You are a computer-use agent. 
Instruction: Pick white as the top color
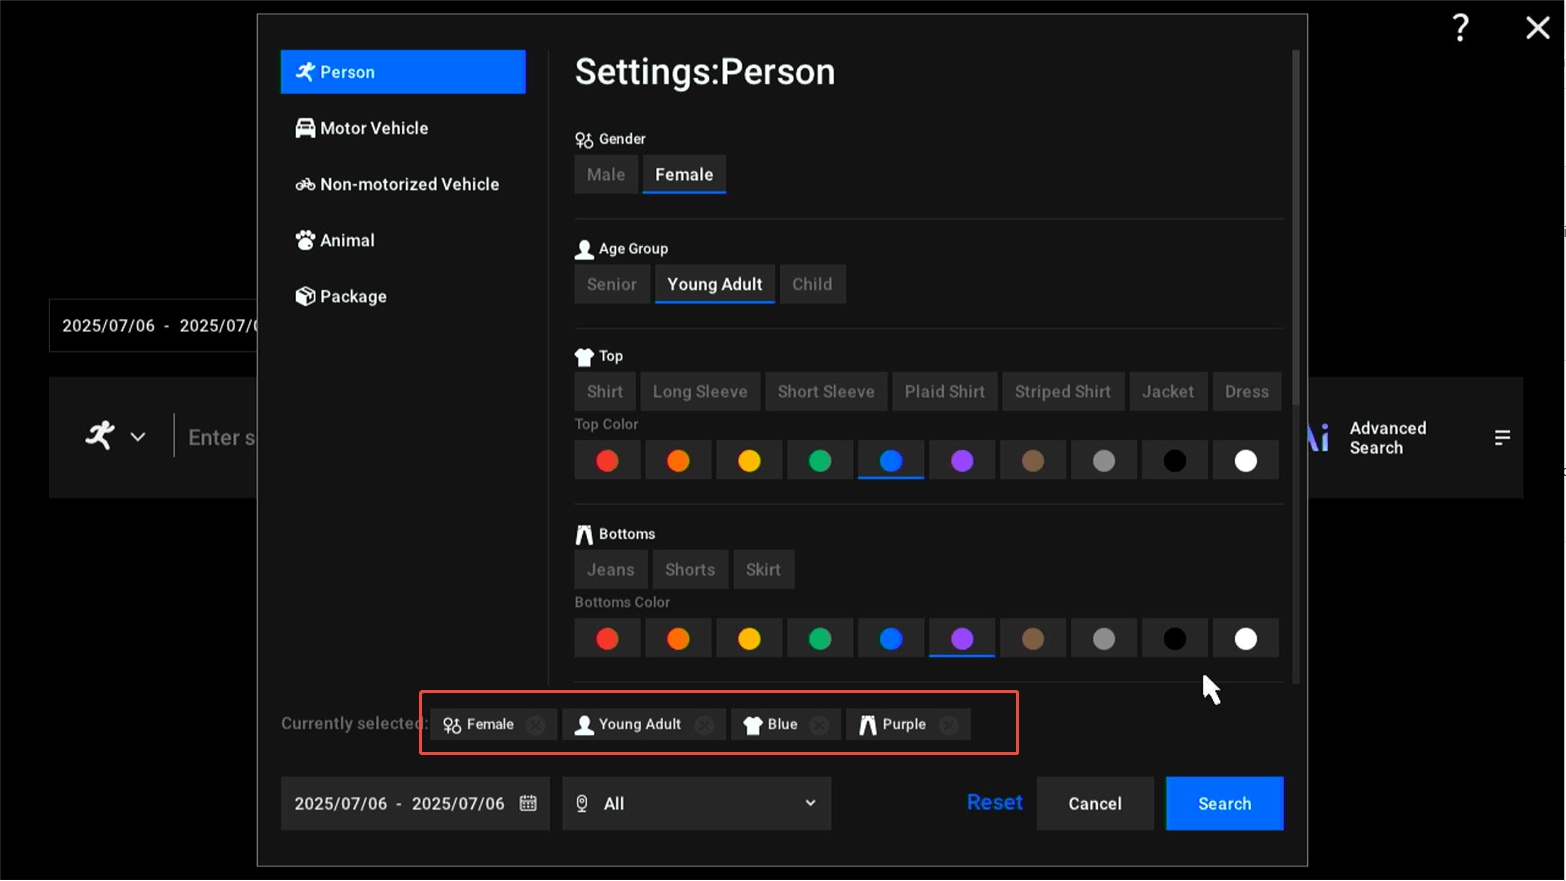pos(1246,461)
